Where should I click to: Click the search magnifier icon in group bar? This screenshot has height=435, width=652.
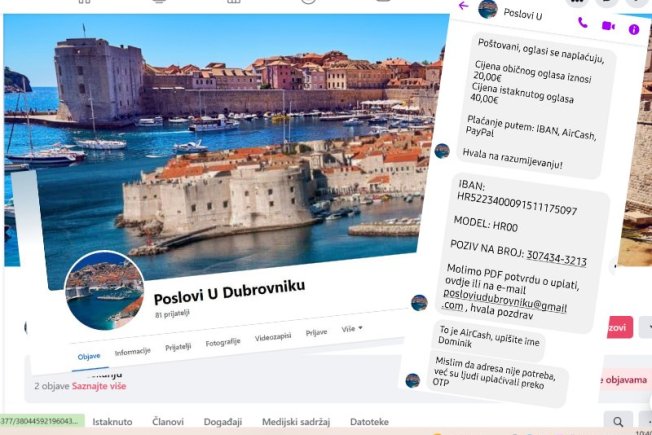(x=618, y=422)
